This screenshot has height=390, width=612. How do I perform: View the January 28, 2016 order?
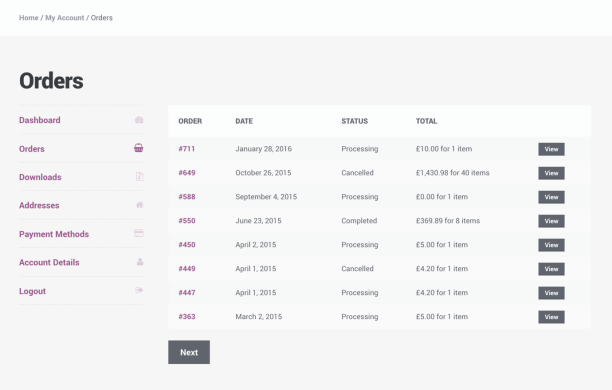552,149
